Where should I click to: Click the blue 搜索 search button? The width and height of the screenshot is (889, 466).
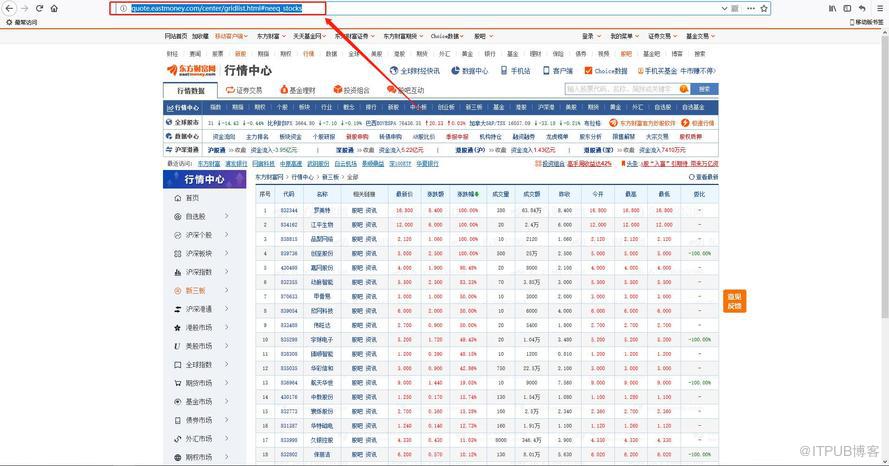pos(705,89)
